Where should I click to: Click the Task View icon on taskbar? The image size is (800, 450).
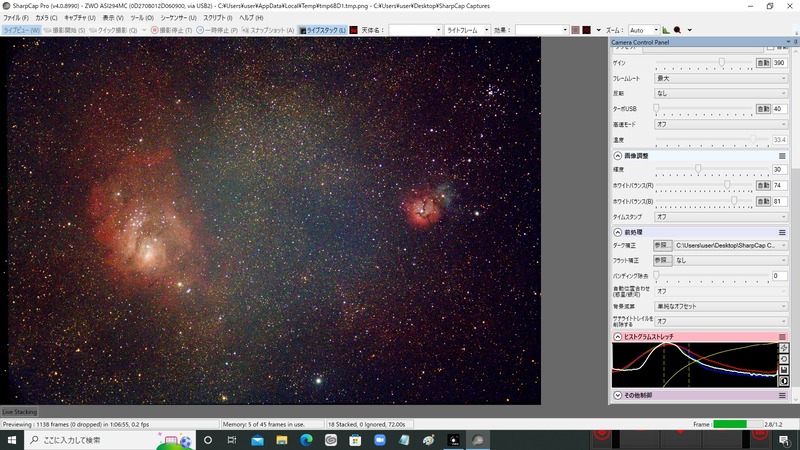tap(232, 440)
